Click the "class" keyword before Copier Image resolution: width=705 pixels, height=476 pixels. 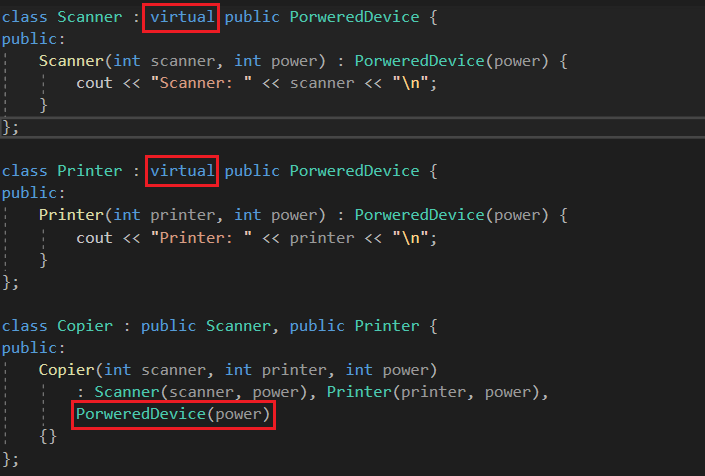pyautogui.click(x=24, y=326)
